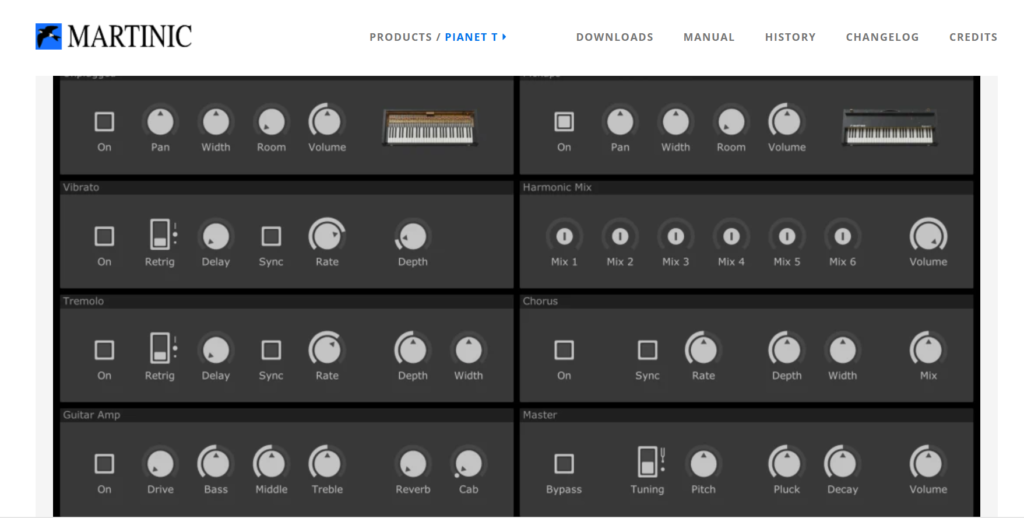Click the Guitar Amp Cab knob
The width and height of the screenshot is (1024, 518).
point(468,464)
